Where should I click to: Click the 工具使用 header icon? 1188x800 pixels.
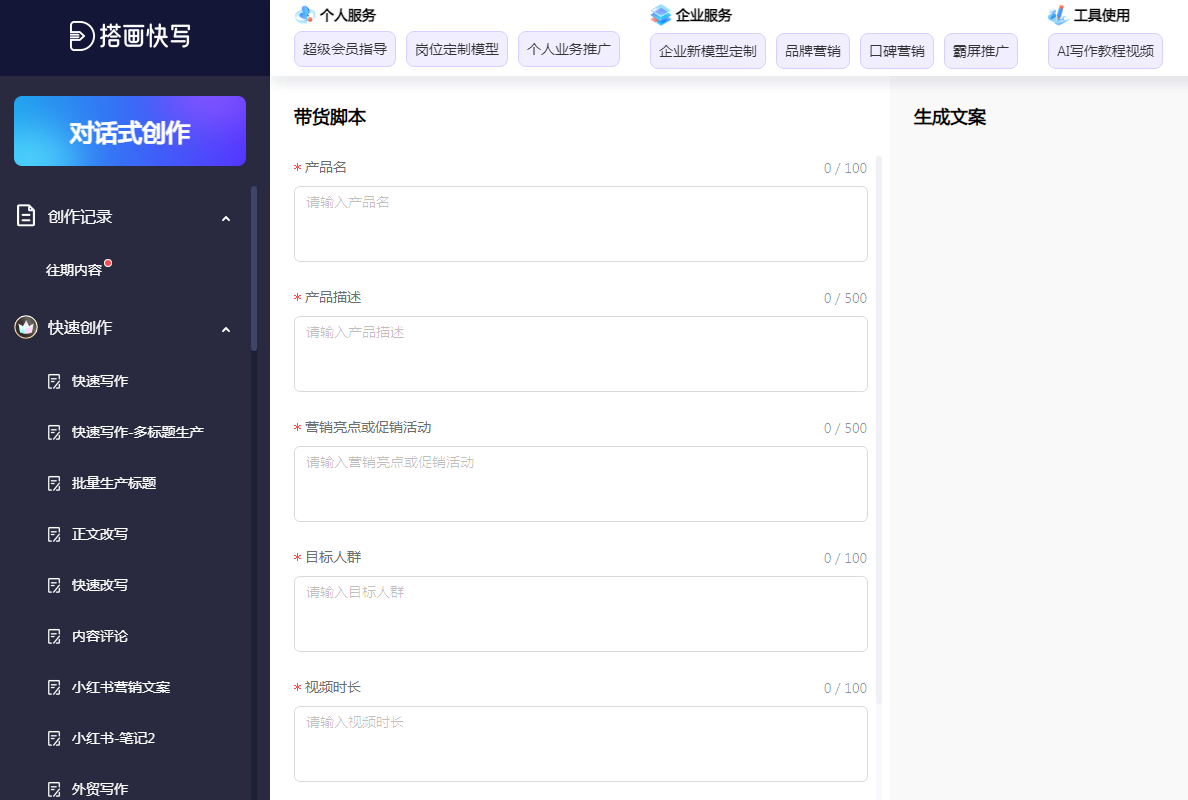point(1057,15)
